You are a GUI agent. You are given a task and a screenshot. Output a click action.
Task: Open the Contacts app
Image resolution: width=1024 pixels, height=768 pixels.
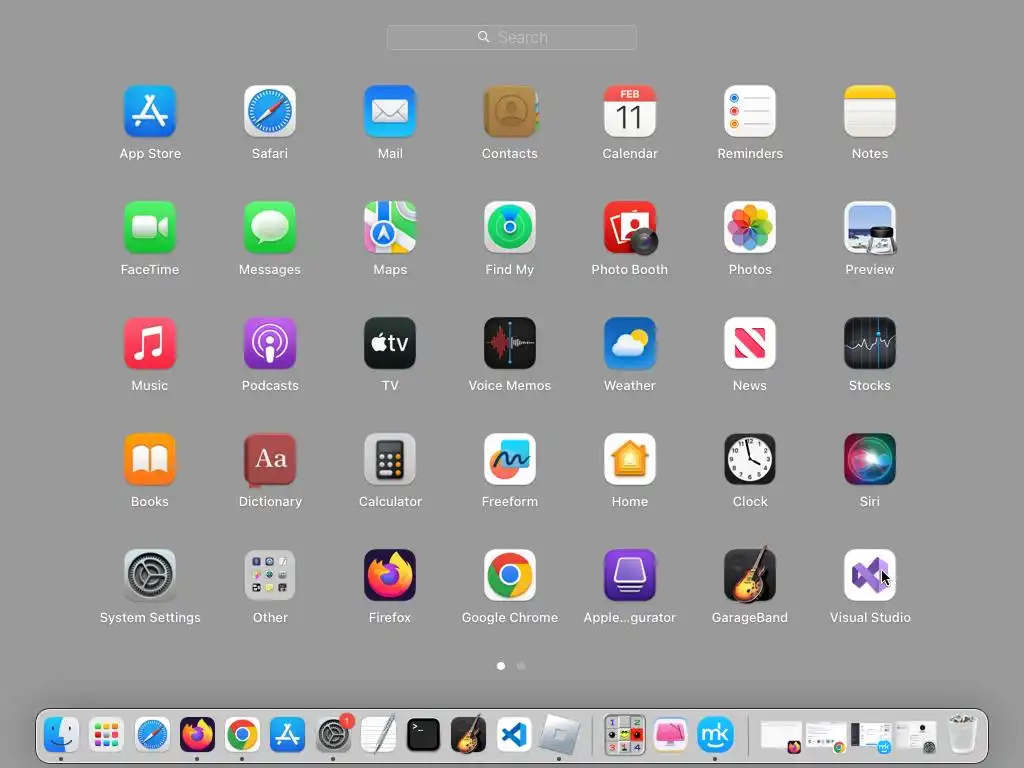pyautogui.click(x=510, y=111)
